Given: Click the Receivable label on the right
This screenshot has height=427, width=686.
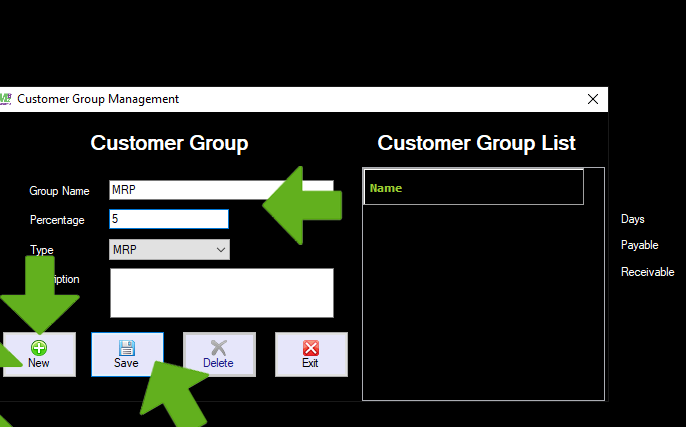Looking at the screenshot, I should point(647,272).
